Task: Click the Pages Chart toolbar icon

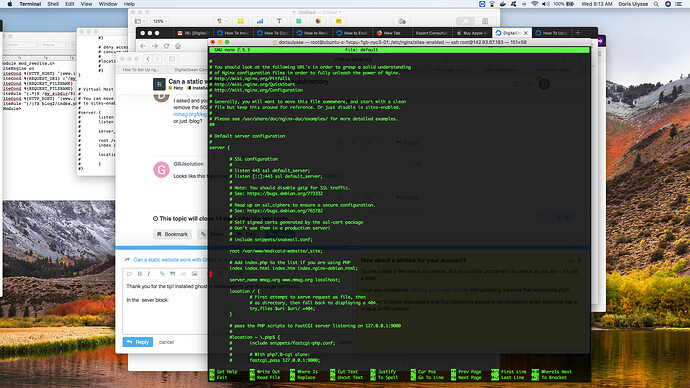Action: pyautogui.click(x=260, y=21)
